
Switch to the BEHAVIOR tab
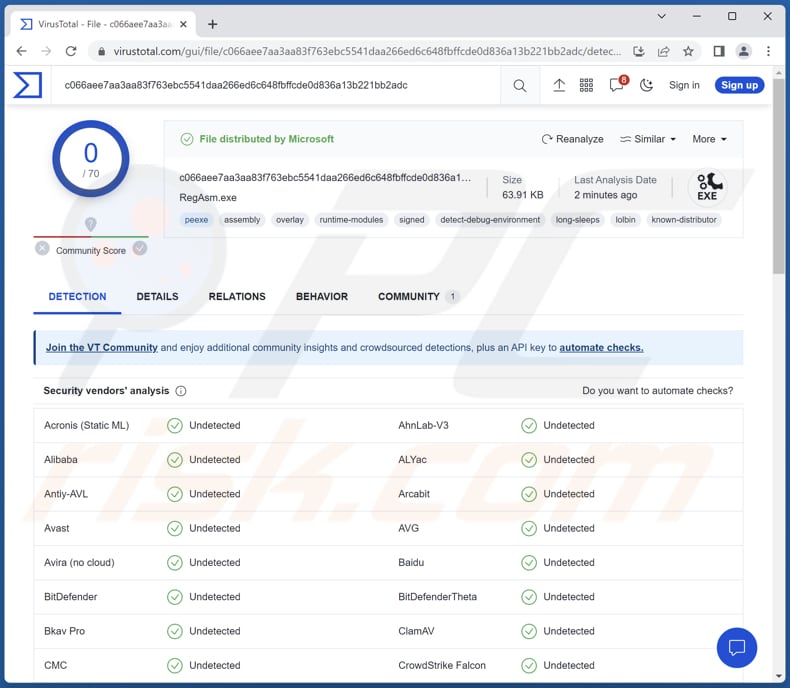click(x=321, y=296)
